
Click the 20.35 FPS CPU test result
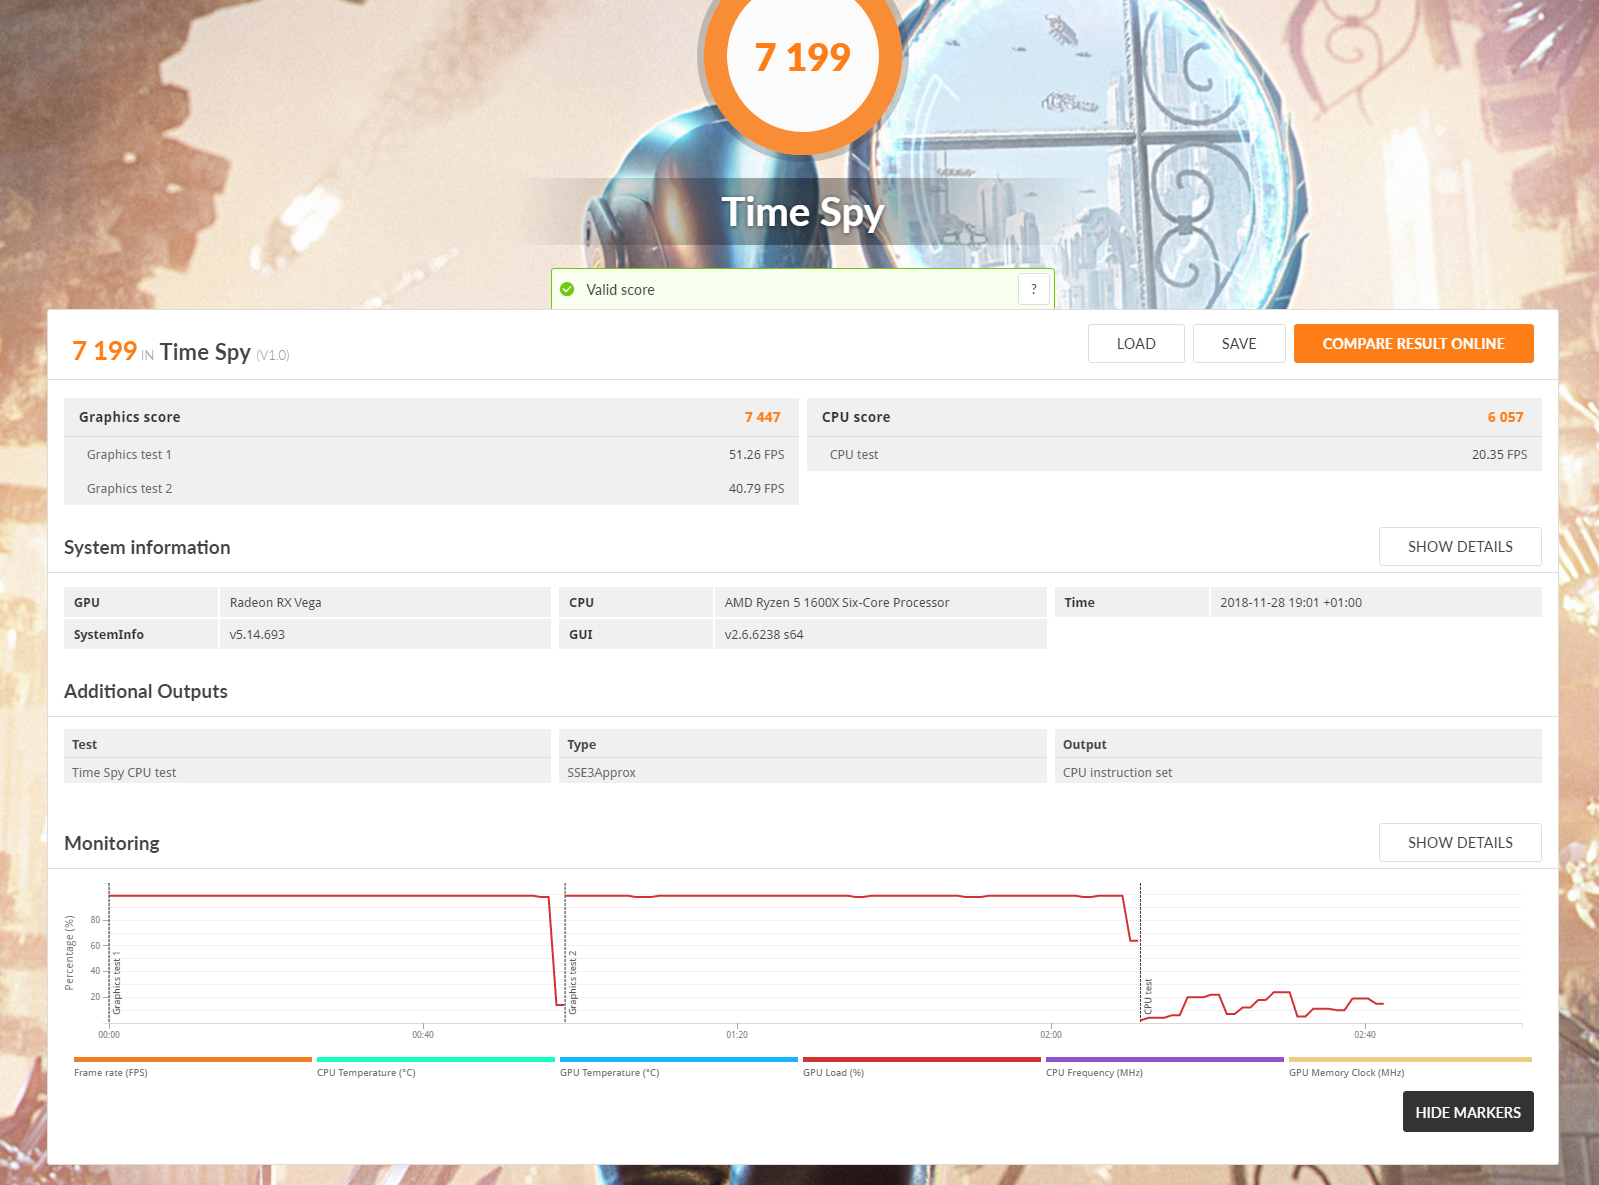click(x=1499, y=454)
